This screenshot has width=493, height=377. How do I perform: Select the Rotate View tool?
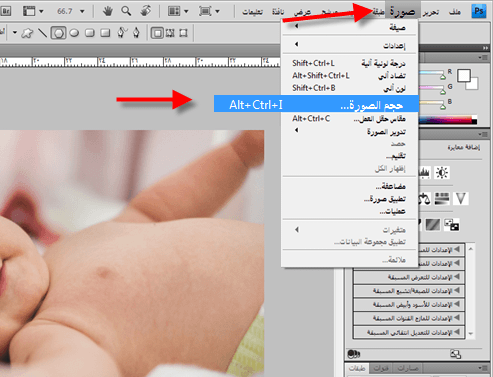[x=145, y=11]
